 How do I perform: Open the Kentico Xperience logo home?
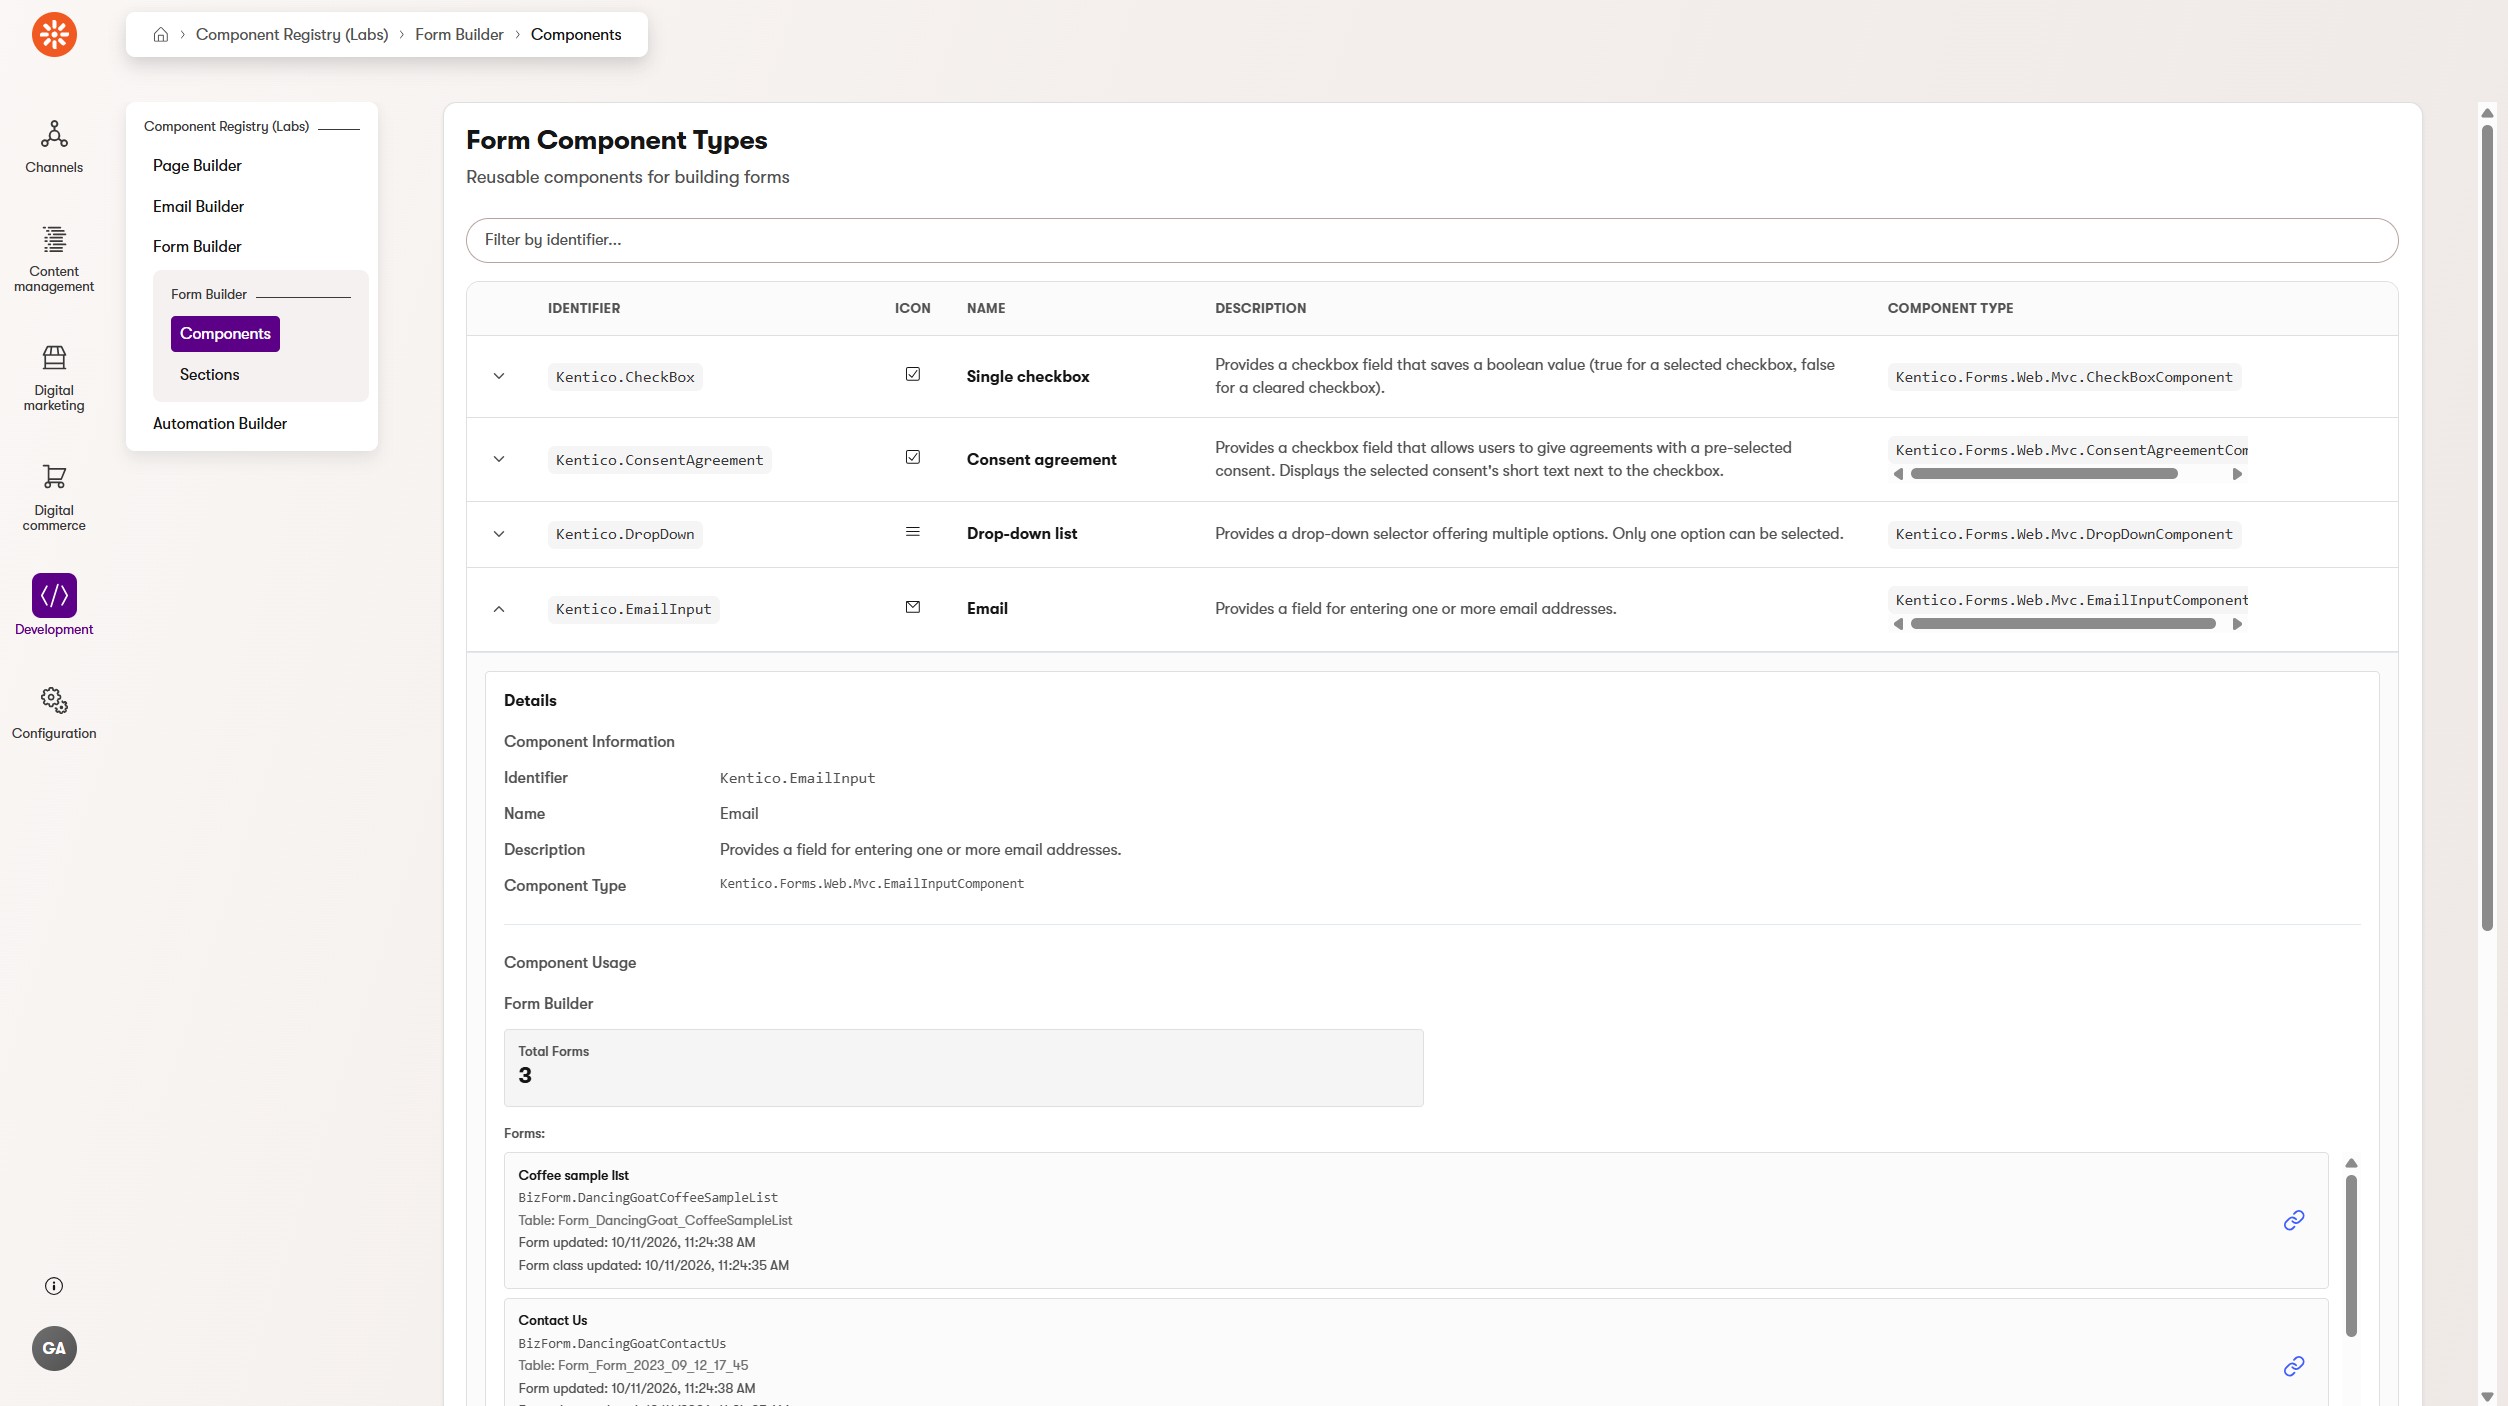click(54, 35)
